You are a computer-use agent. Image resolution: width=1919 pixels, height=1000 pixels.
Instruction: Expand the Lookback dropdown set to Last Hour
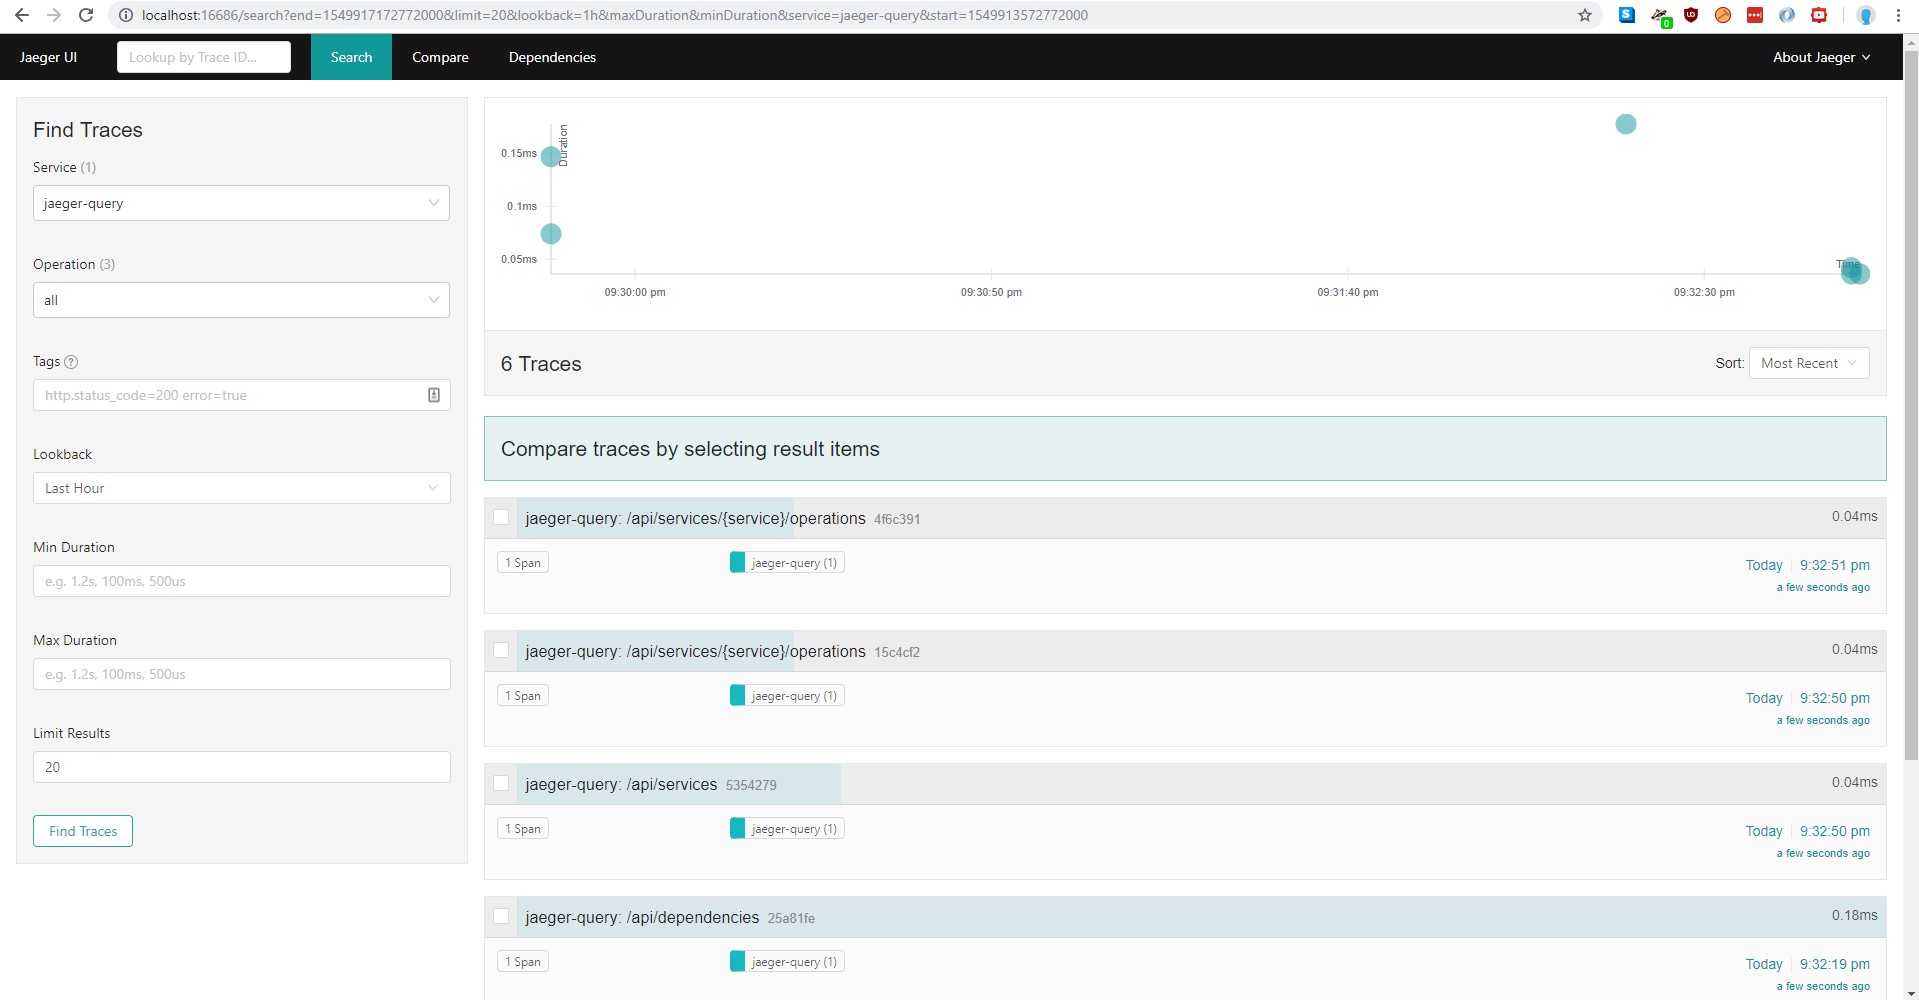point(241,488)
